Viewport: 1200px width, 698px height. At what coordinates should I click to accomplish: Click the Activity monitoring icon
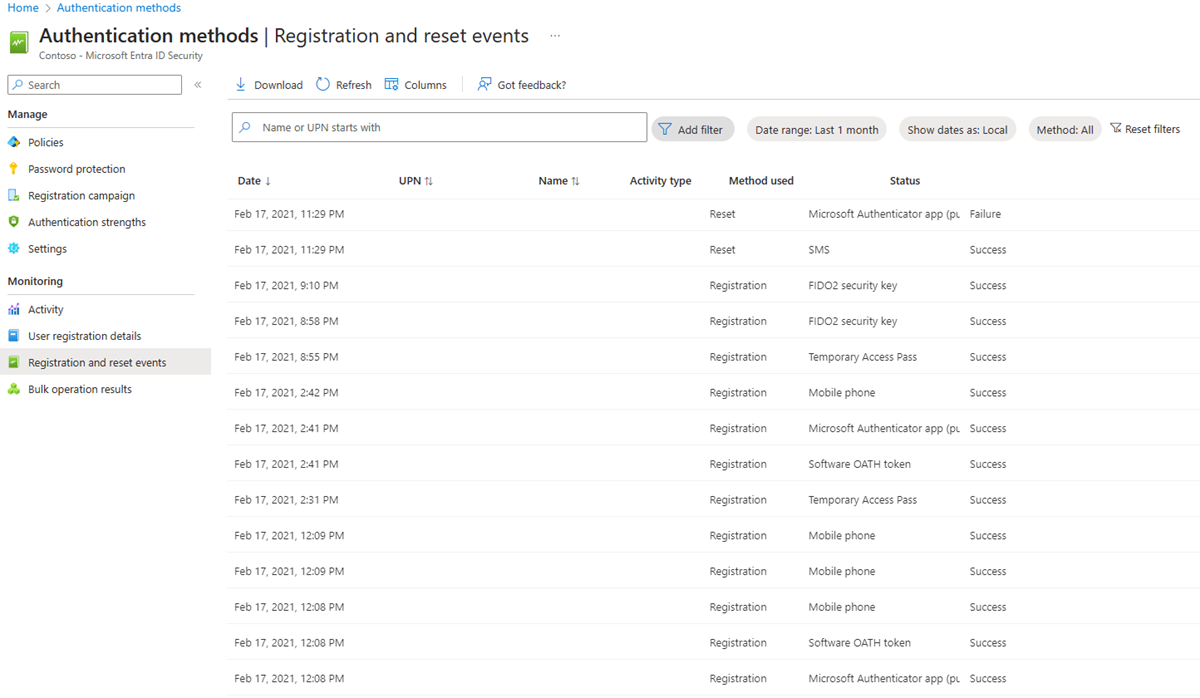[x=13, y=309]
